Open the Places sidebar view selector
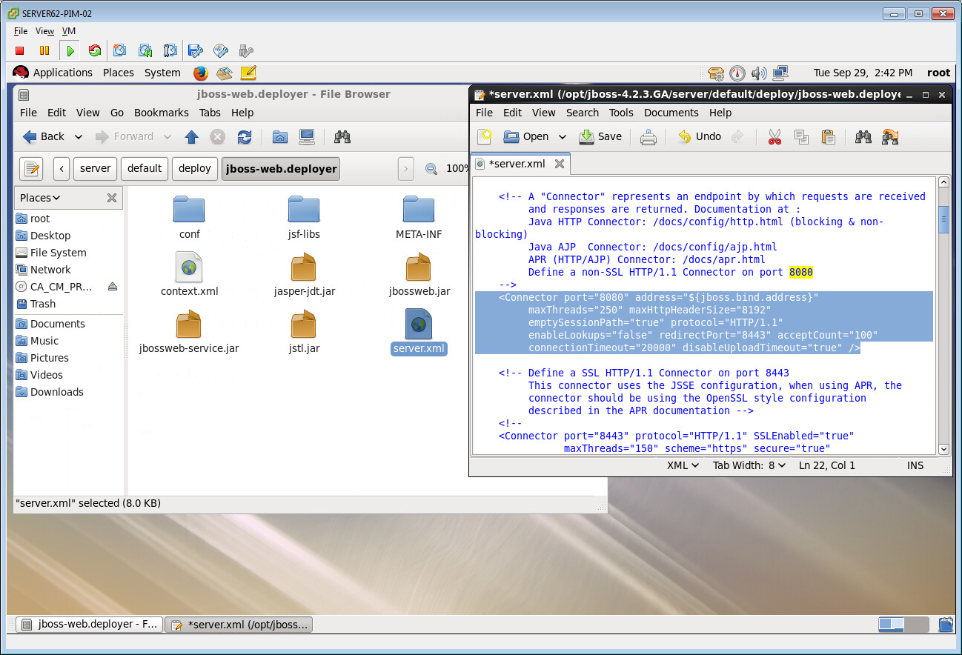This screenshot has height=655, width=962. coord(40,198)
